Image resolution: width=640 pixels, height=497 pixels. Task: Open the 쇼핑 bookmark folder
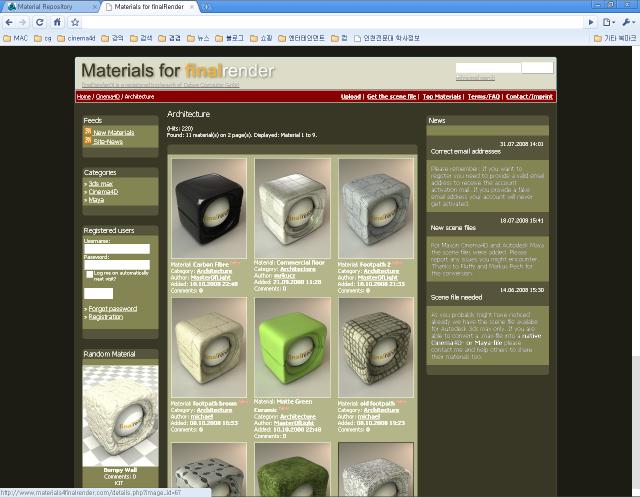[261, 38]
